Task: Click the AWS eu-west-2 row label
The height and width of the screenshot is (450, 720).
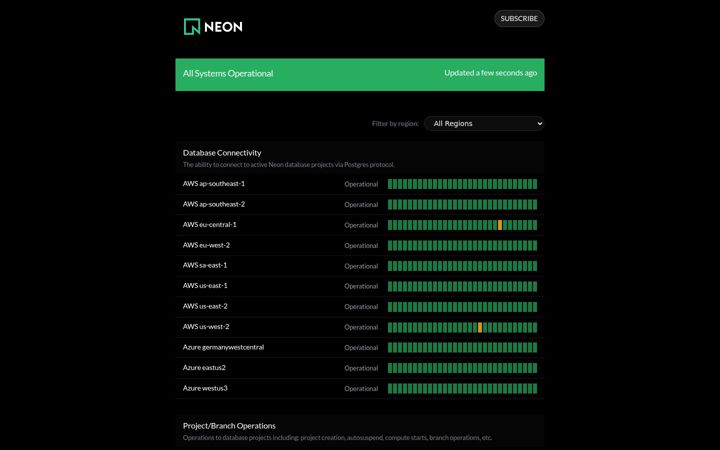Action: [206, 245]
